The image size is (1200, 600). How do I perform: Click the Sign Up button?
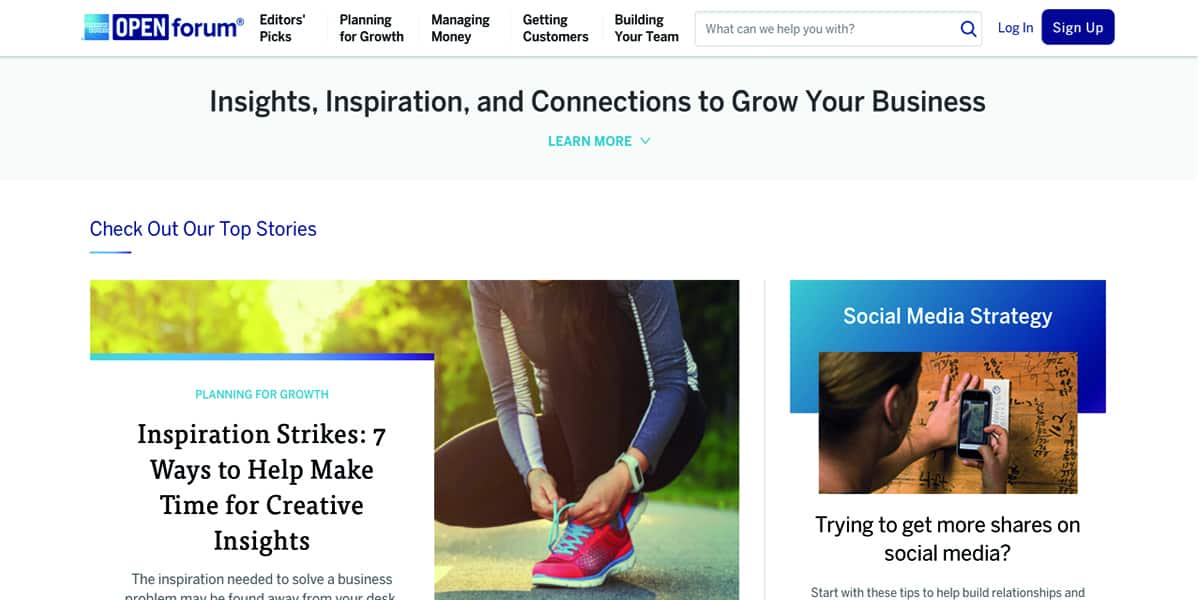(1078, 28)
